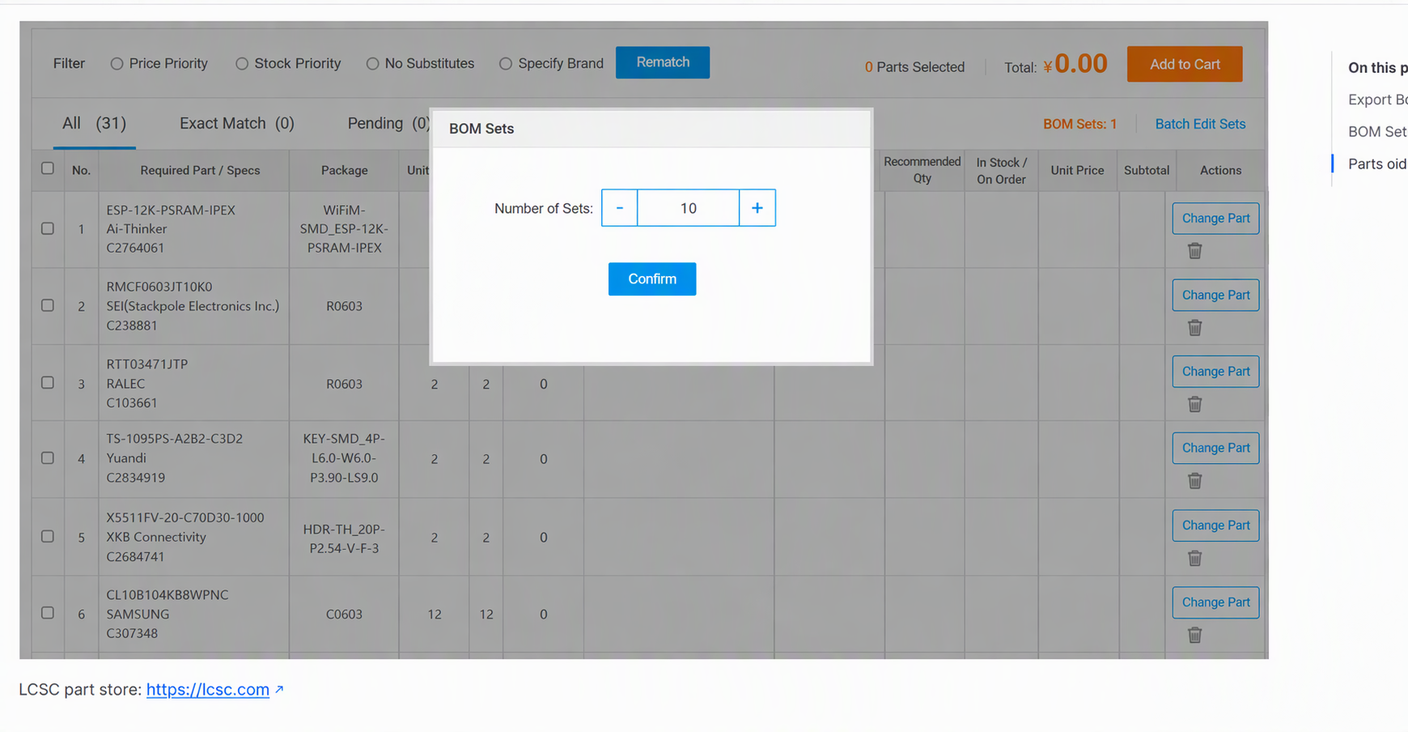Click Change Part for TS-1095PS-A2B2-C3D2
This screenshot has height=732, width=1408.
point(1216,448)
